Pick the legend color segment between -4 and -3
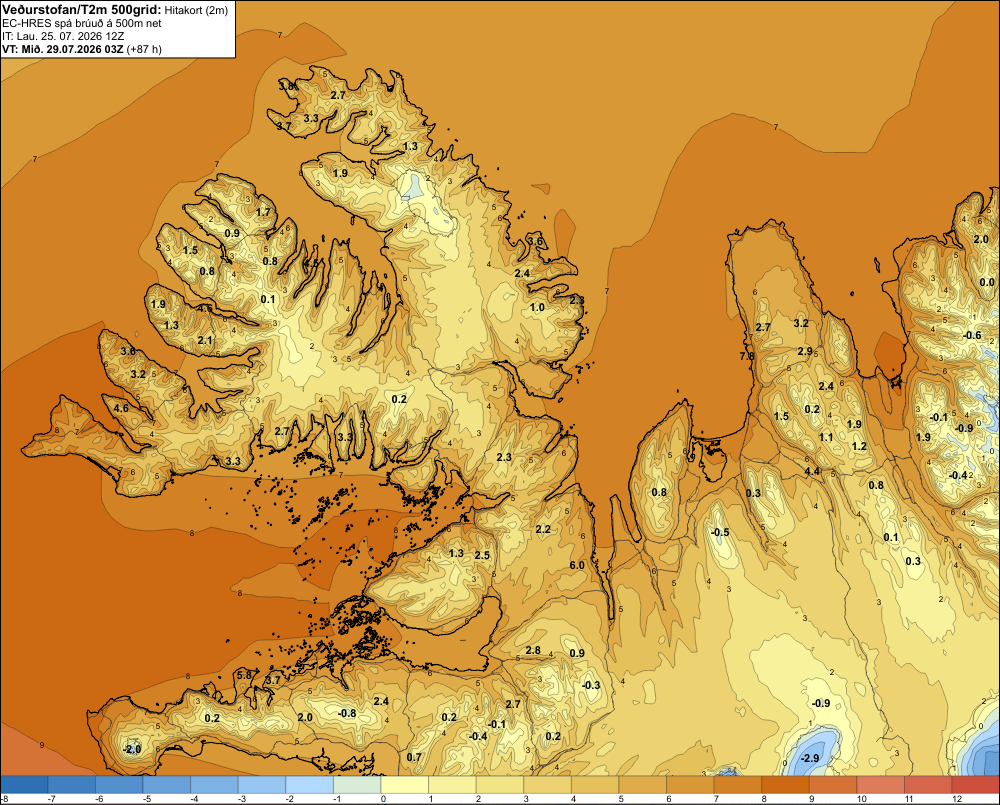This screenshot has width=1000, height=805. [214, 784]
